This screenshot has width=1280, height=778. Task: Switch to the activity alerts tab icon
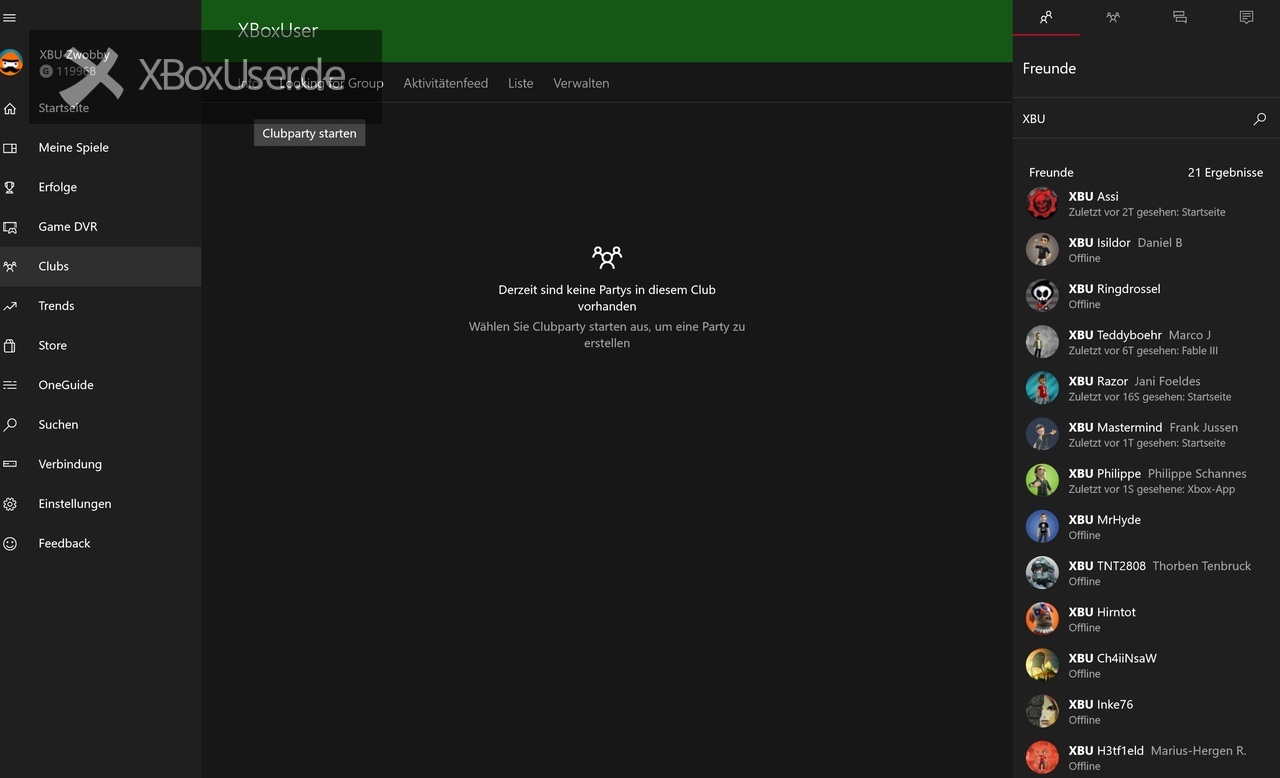tap(1246, 17)
